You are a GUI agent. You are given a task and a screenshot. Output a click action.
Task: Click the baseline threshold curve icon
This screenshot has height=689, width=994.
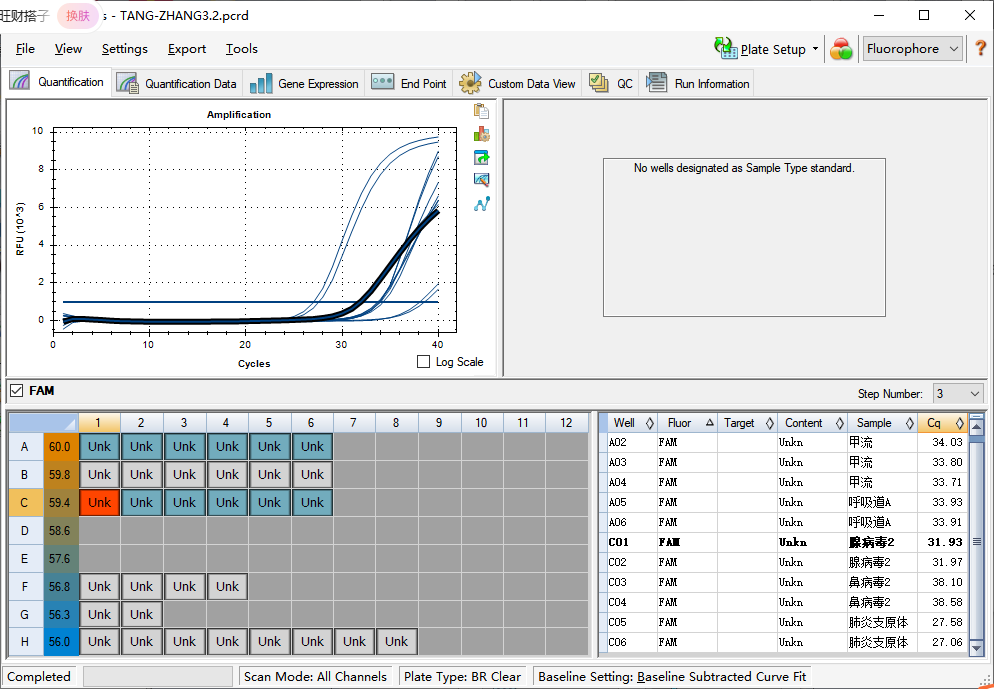click(481, 204)
